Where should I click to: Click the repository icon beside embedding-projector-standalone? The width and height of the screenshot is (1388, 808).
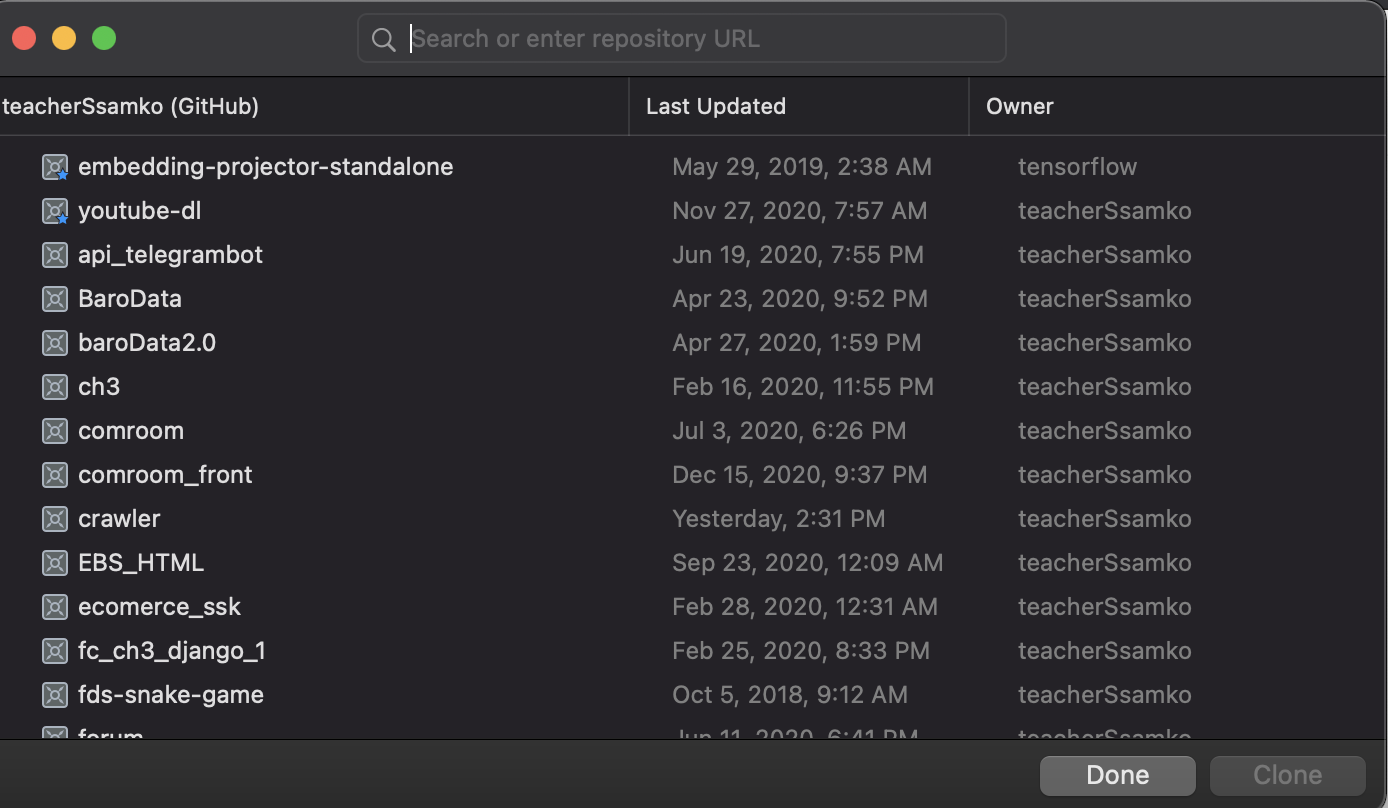pos(55,167)
